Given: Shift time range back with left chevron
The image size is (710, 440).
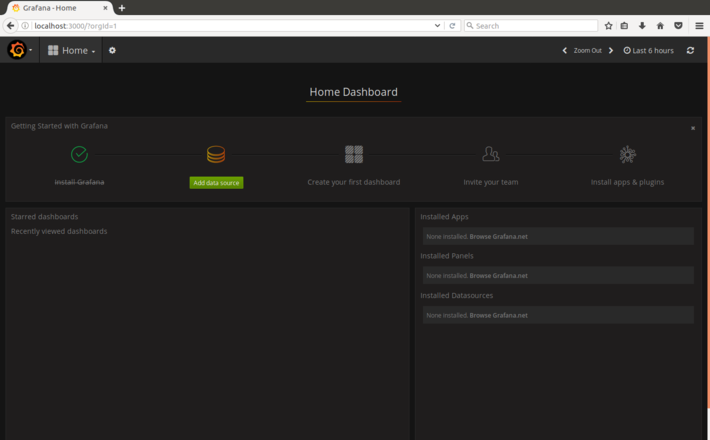Looking at the screenshot, I should pos(565,50).
